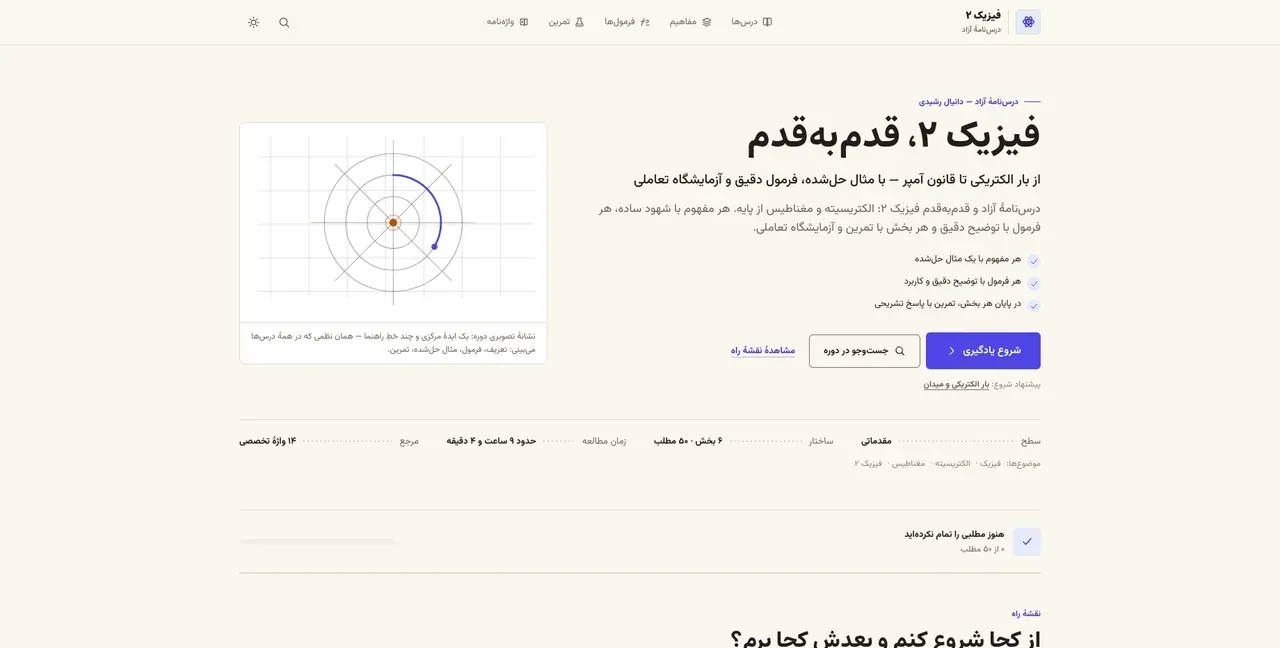
Task: Click the جست‌وجو در دوره button
Action: tap(864, 351)
